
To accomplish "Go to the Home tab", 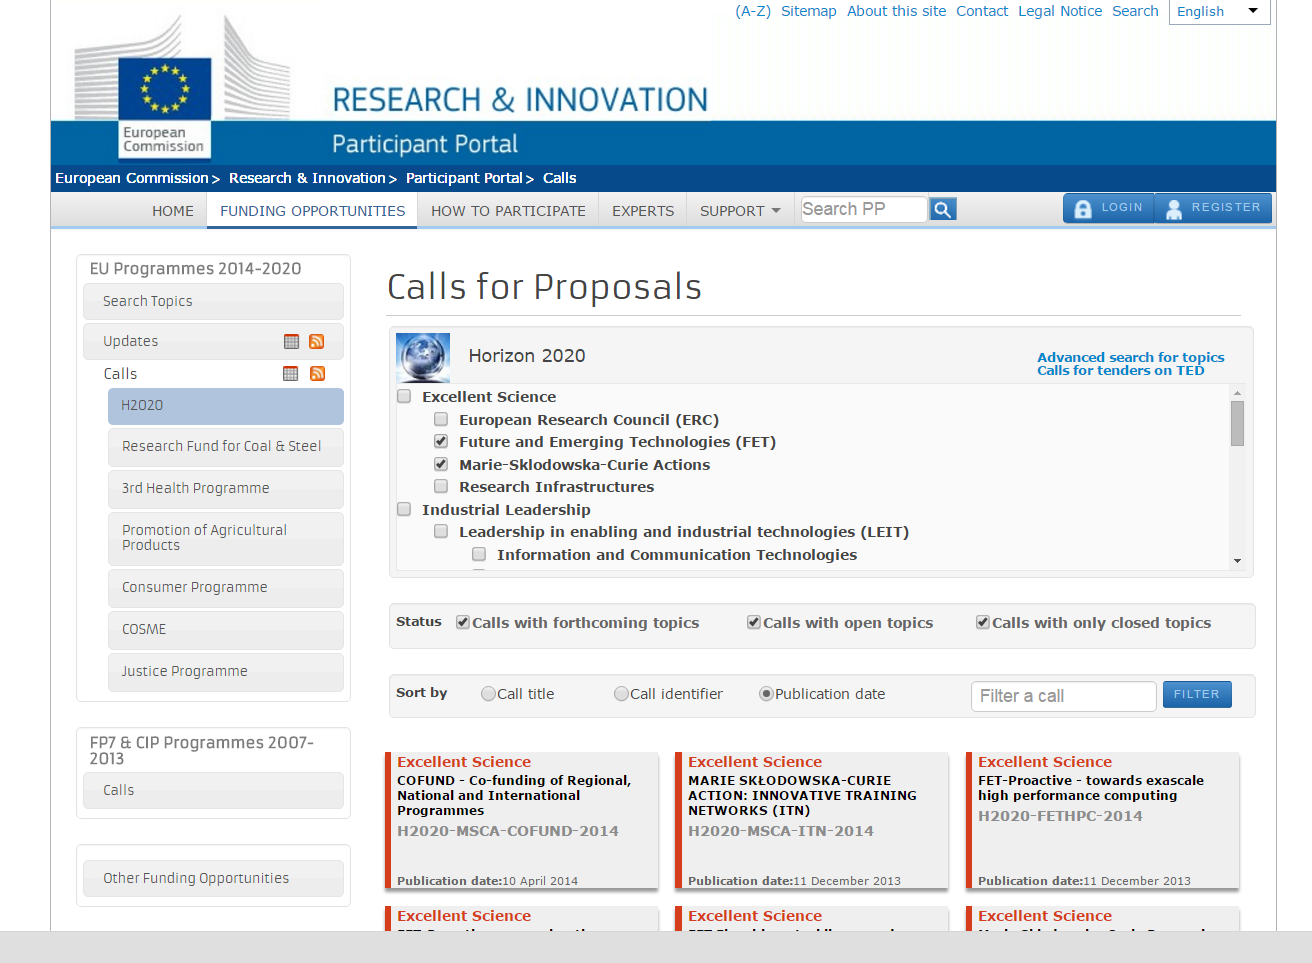I will pyautogui.click(x=173, y=211).
